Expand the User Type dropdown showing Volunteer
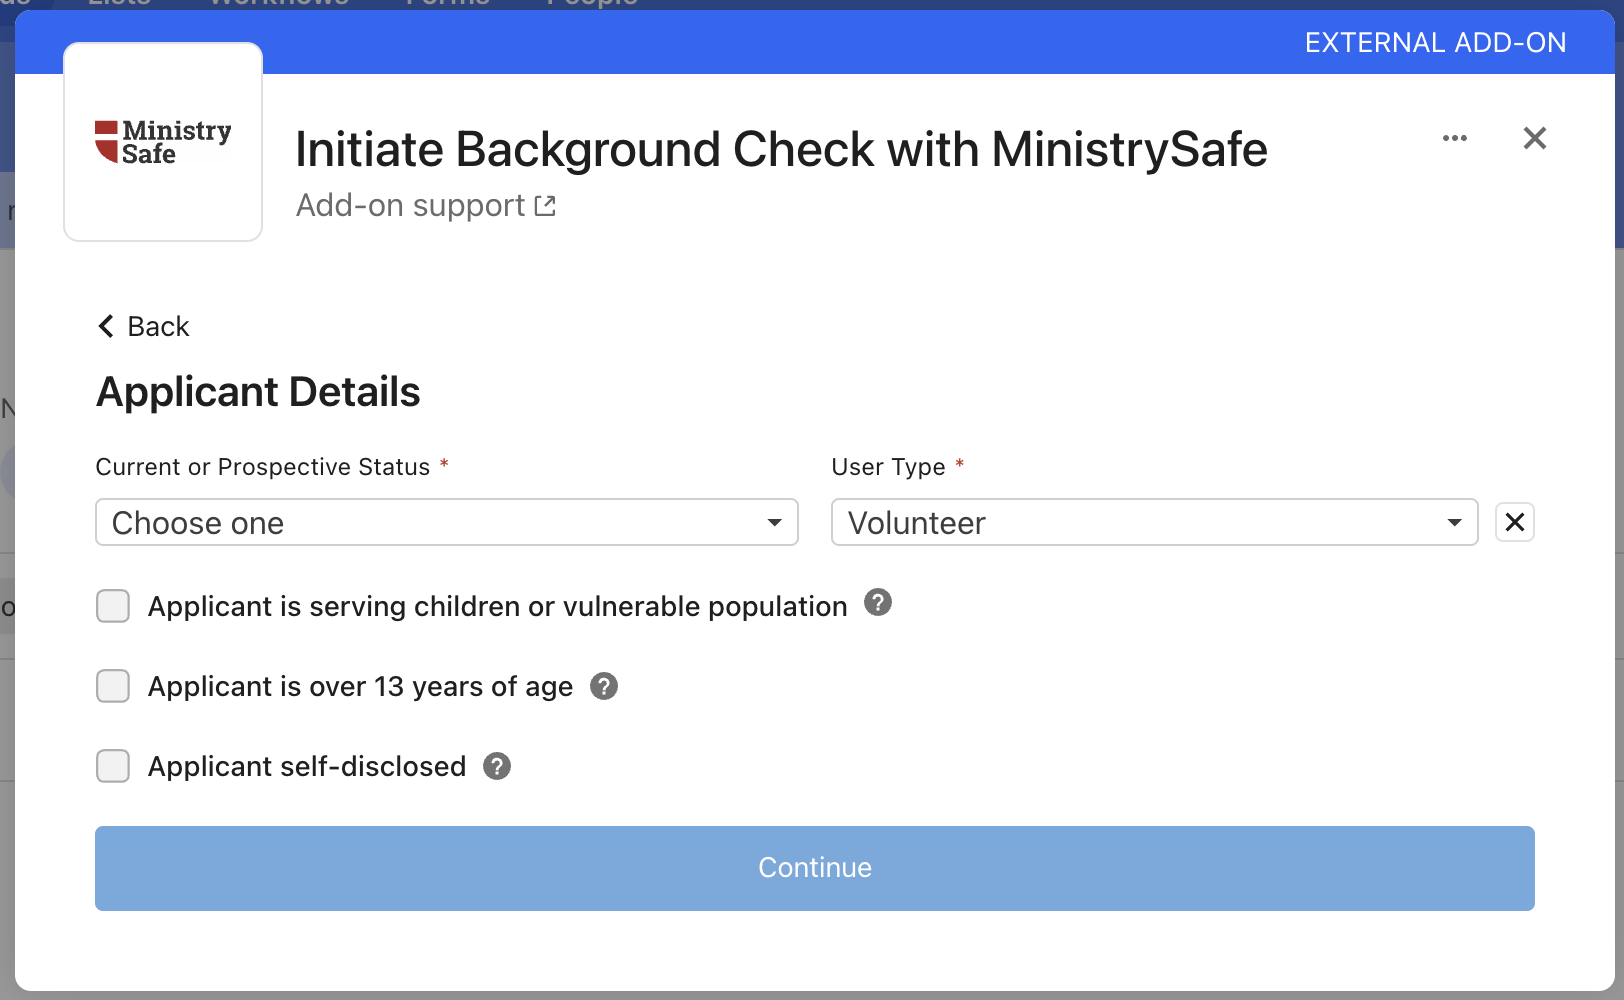 pyautogui.click(x=1153, y=522)
